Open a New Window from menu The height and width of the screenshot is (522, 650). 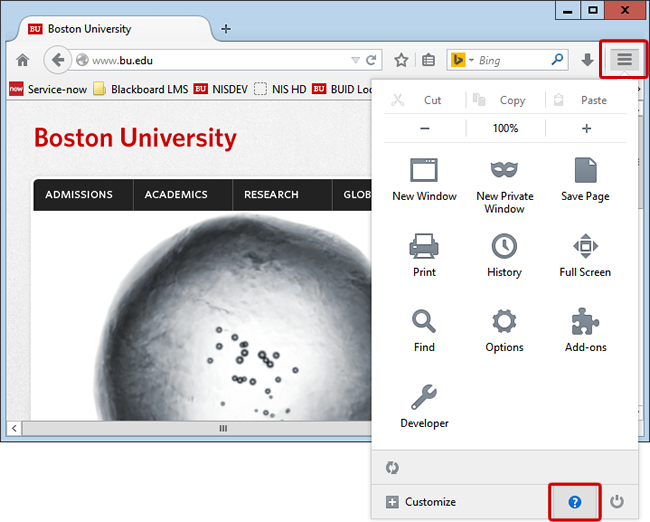[424, 180]
